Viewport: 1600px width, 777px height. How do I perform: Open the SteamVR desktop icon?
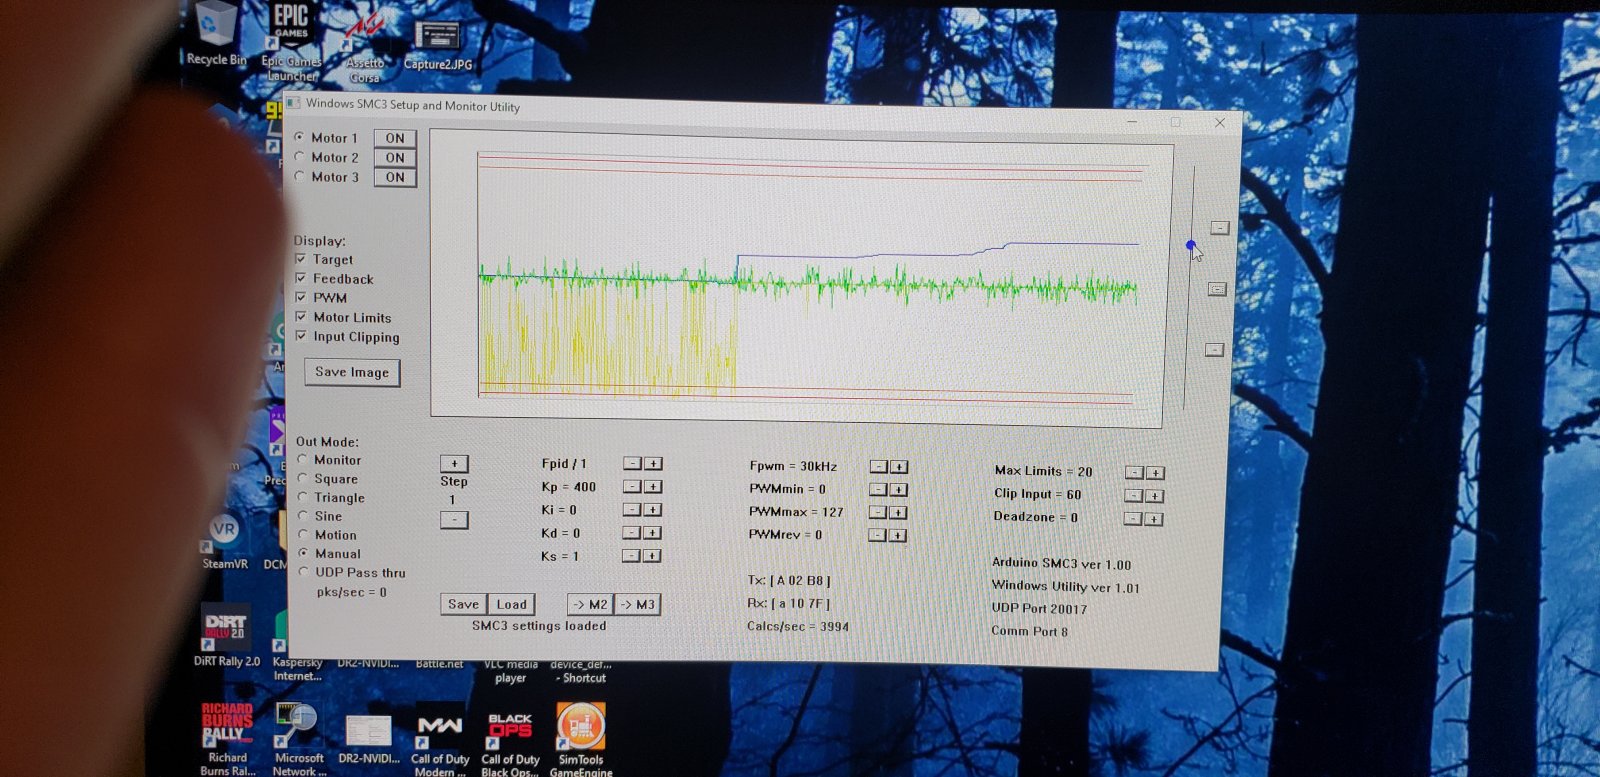point(225,535)
